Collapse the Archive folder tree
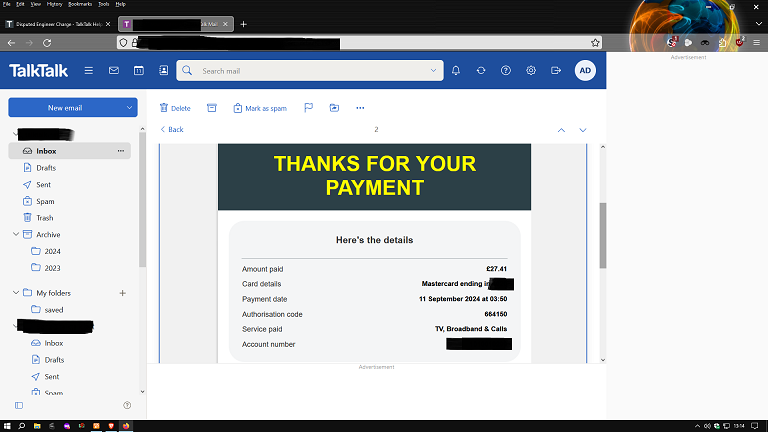This screenshot has height=432, width=768. [x=15, y=235]
